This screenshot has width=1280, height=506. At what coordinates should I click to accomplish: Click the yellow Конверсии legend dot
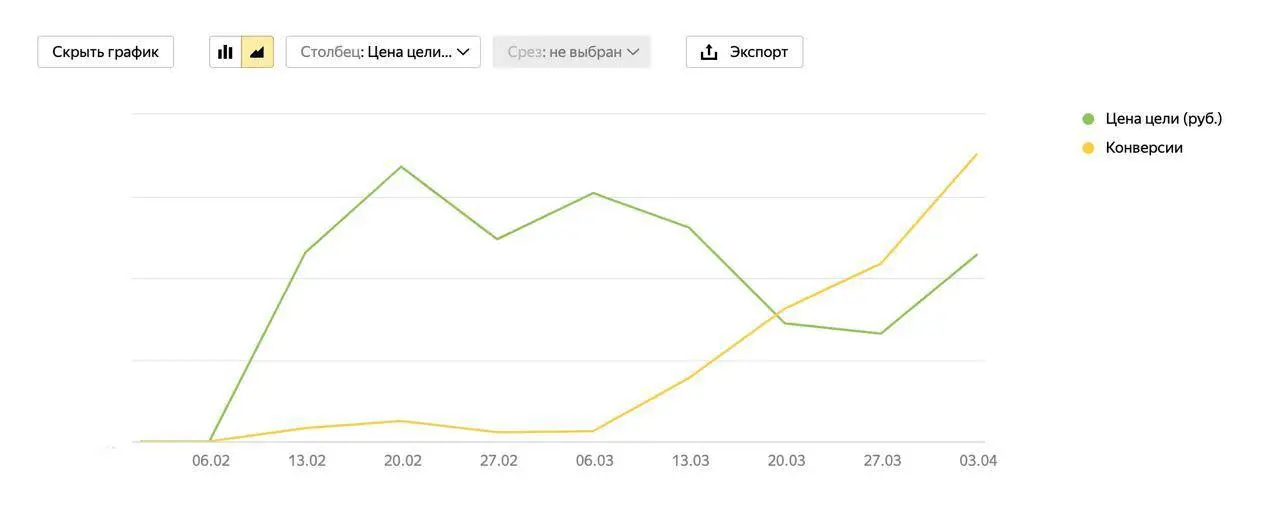click(1089, 148)
